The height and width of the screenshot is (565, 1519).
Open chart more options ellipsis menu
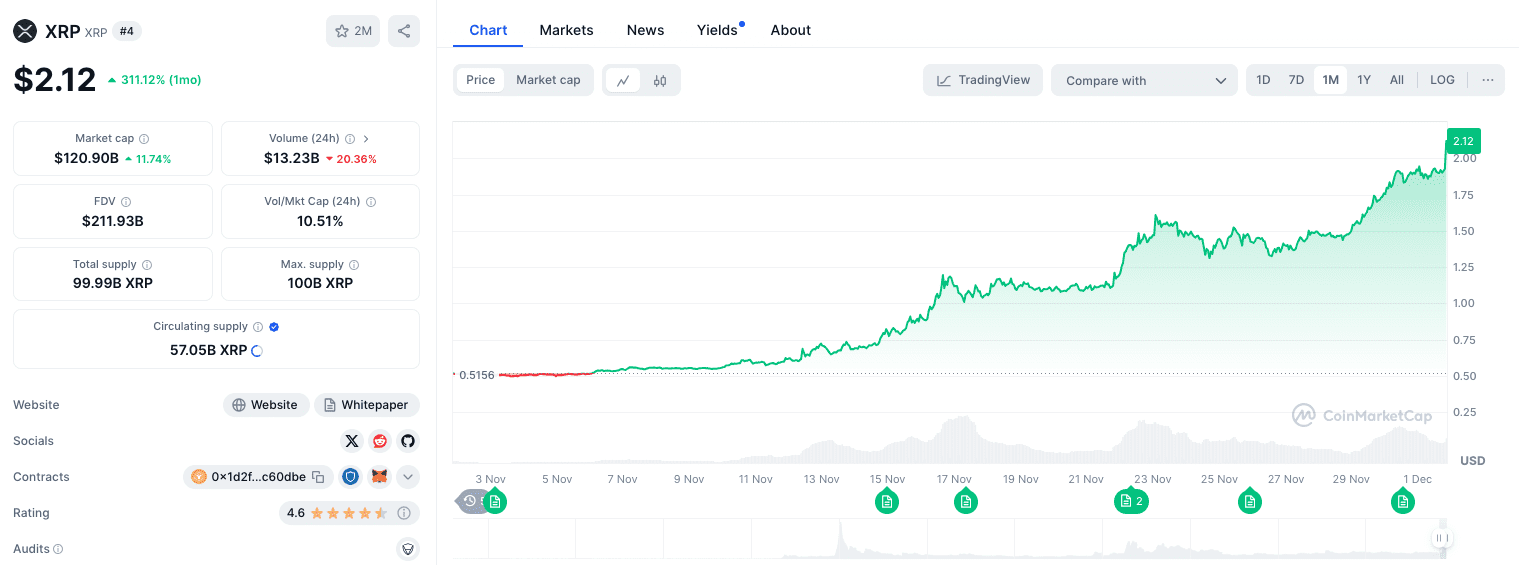(1488, 80)
